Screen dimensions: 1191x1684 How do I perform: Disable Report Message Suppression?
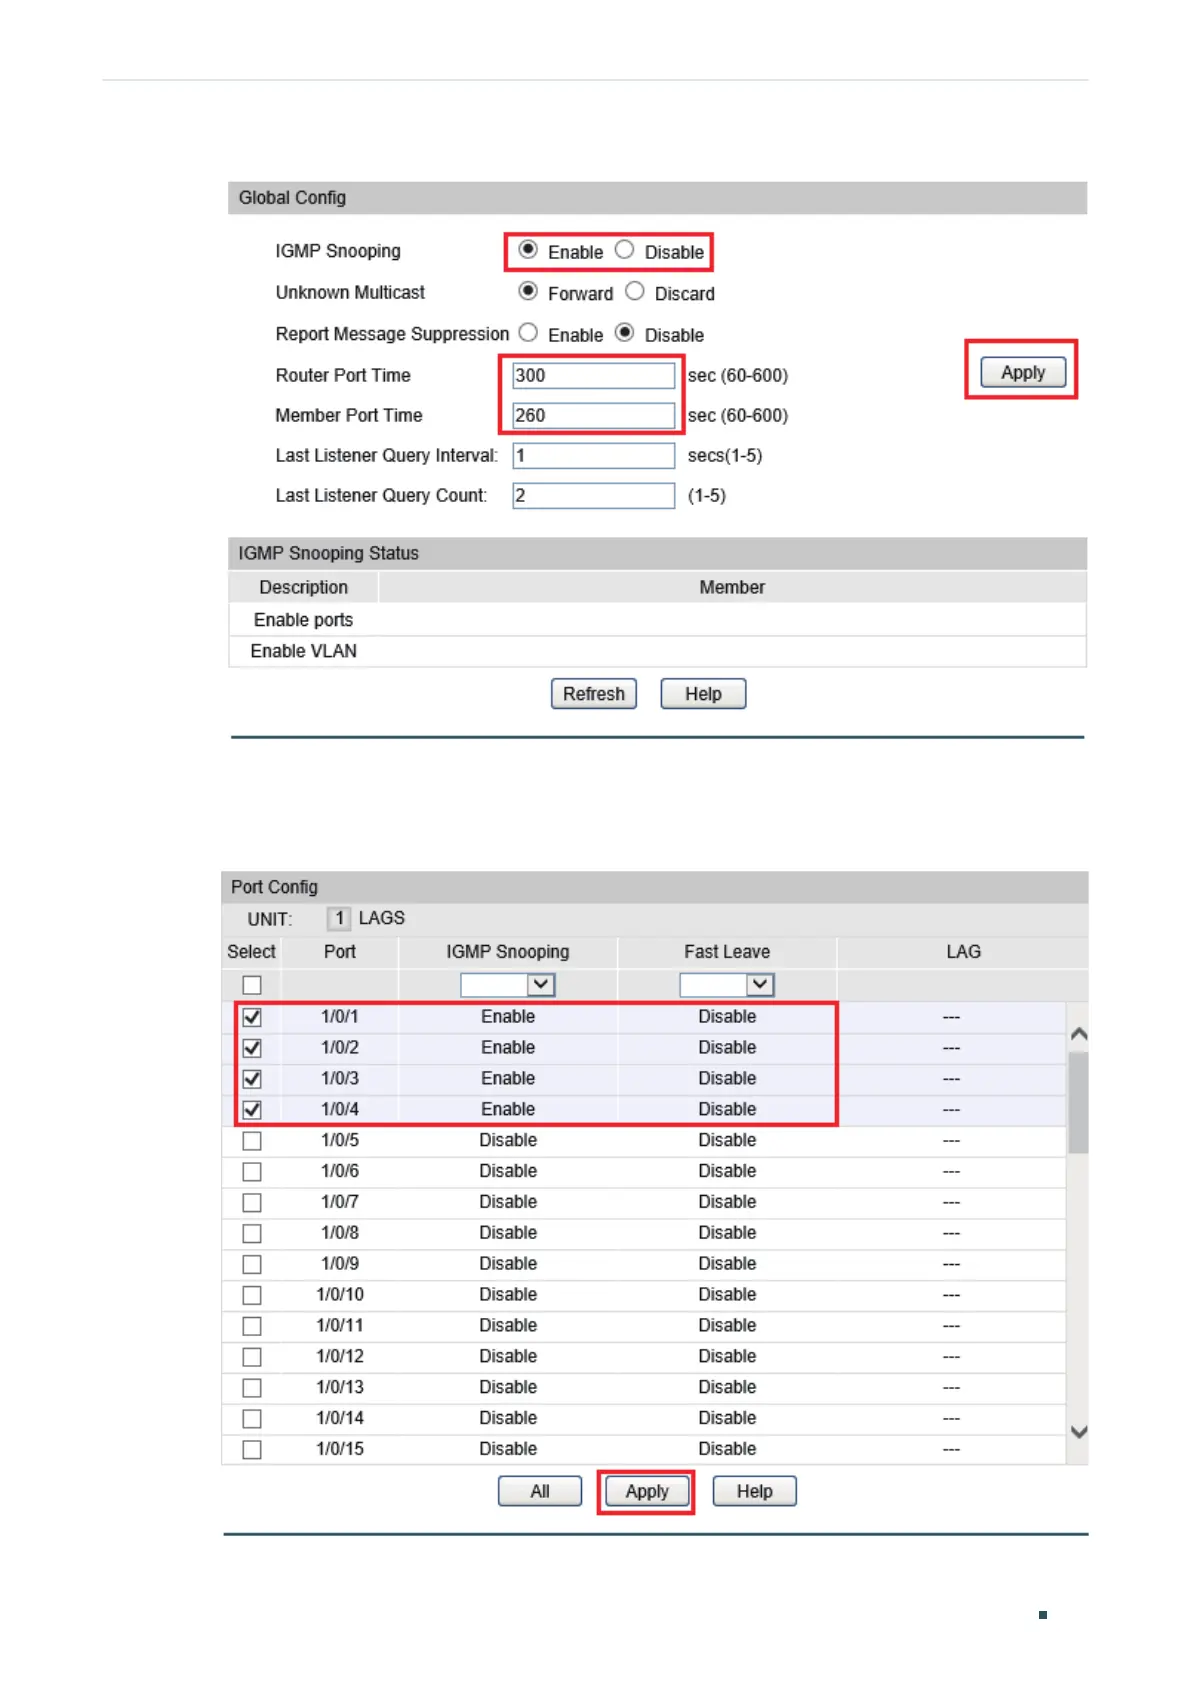pos(624,332)
